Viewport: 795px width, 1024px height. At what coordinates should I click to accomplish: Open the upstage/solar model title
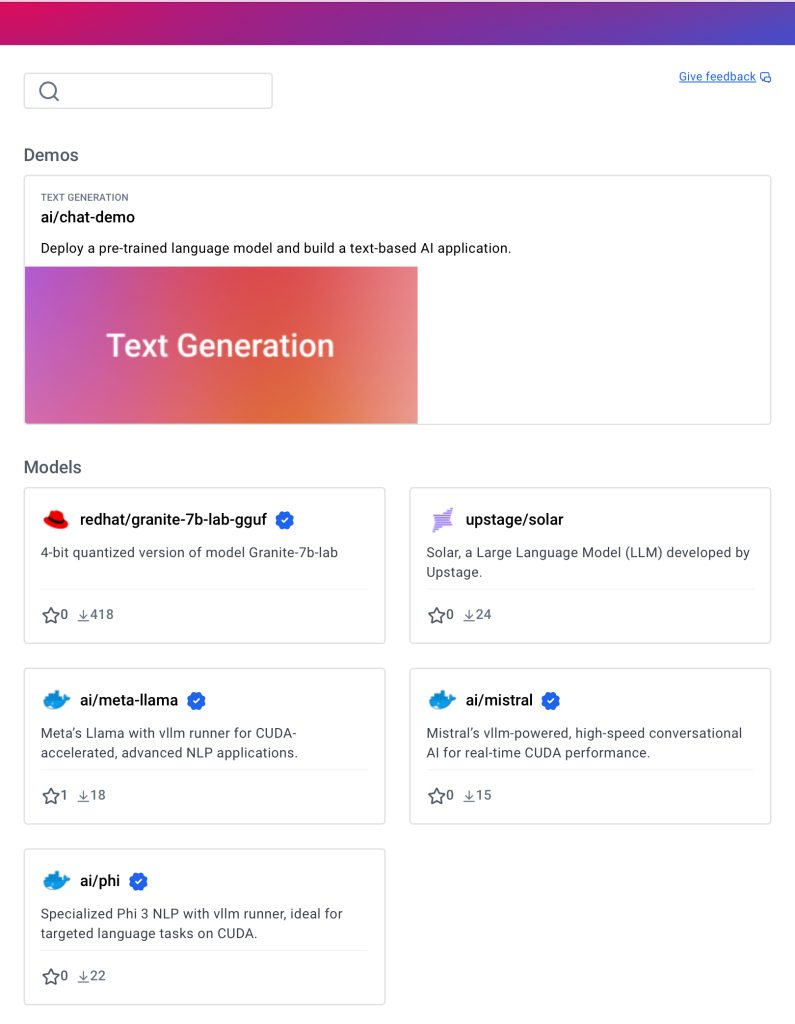click(x=514, y=519)
